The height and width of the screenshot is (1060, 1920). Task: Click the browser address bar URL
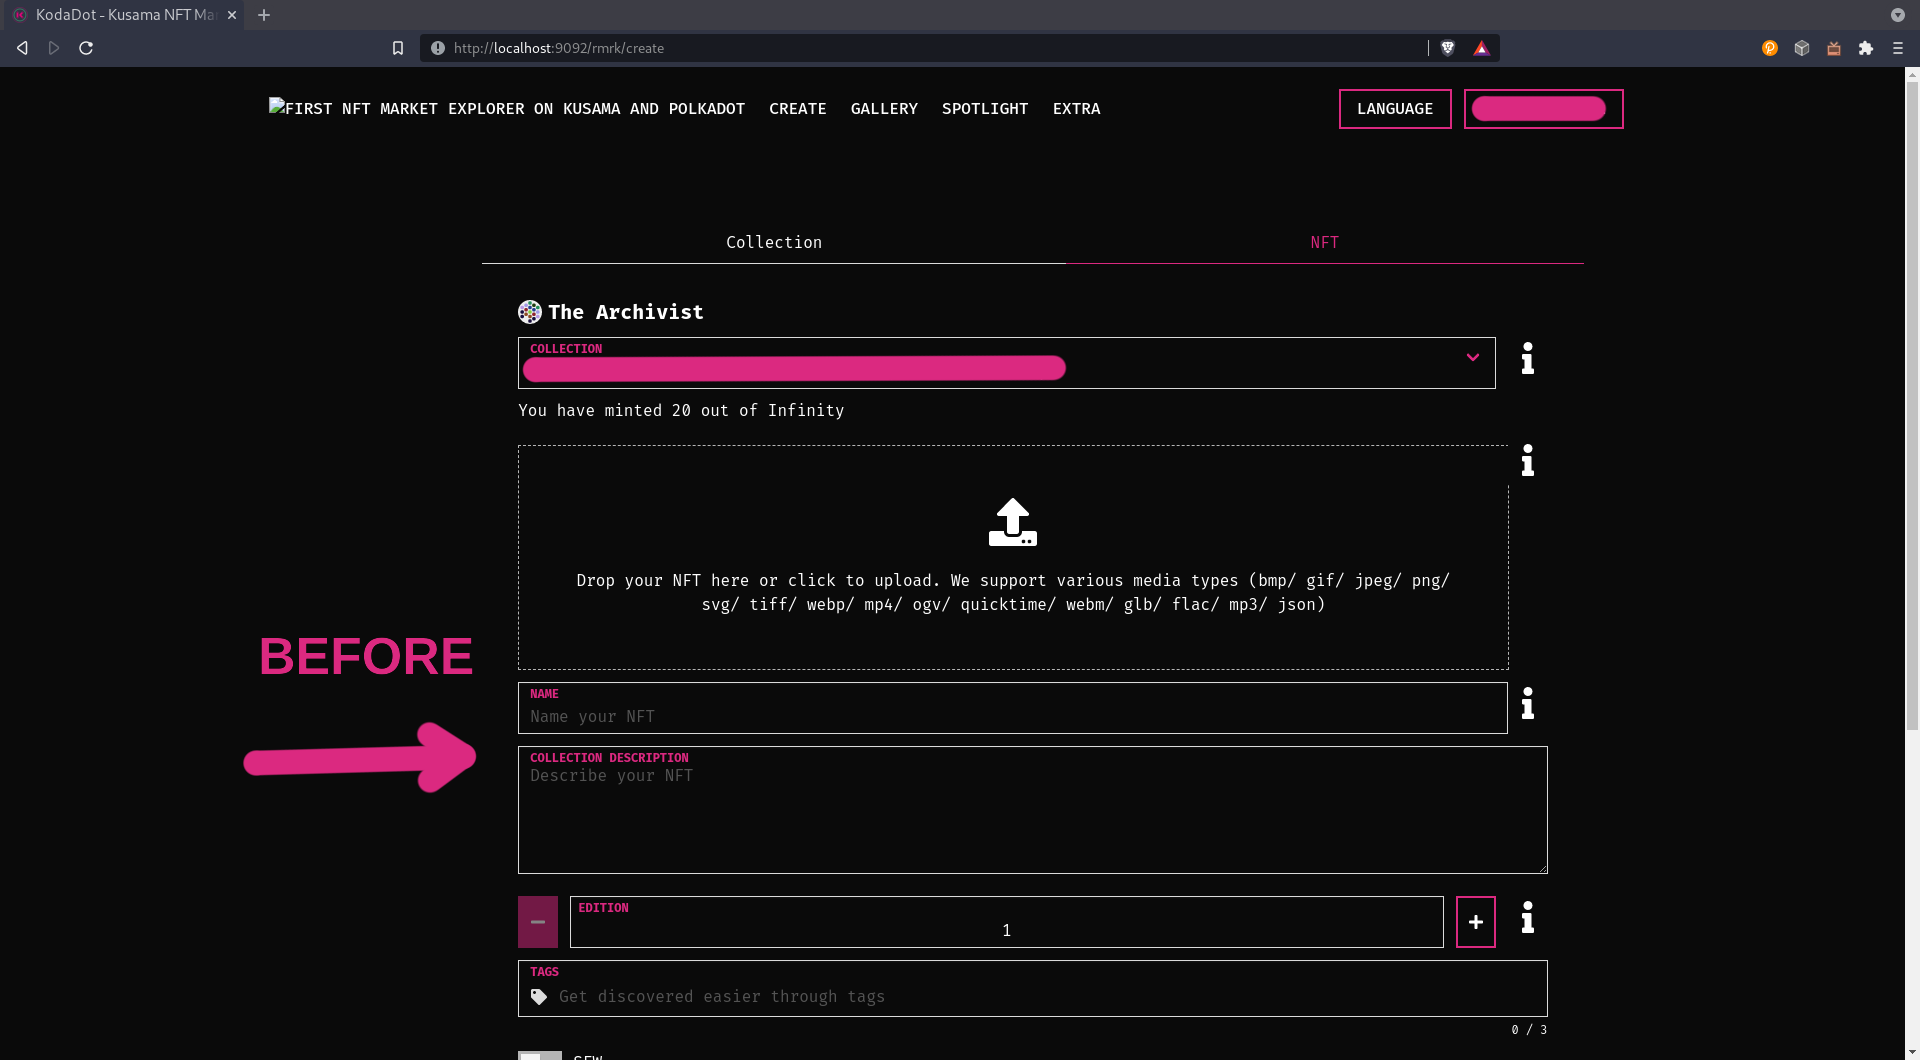point(559,48)
